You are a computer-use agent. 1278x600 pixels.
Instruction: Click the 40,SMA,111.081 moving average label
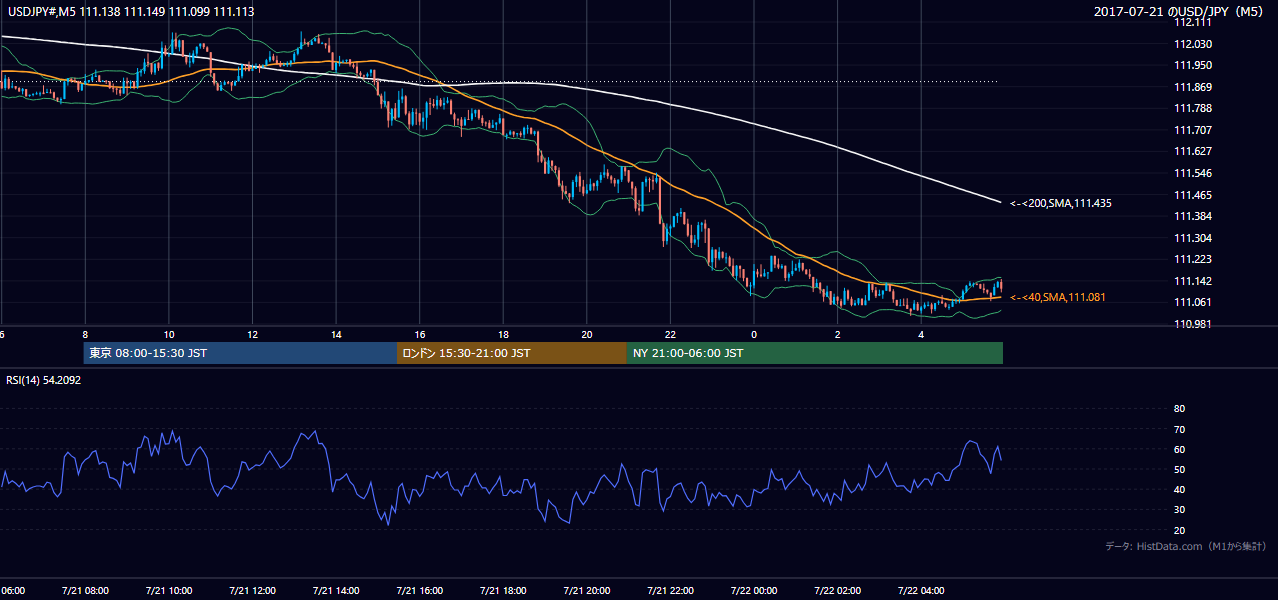[1058, 297]
